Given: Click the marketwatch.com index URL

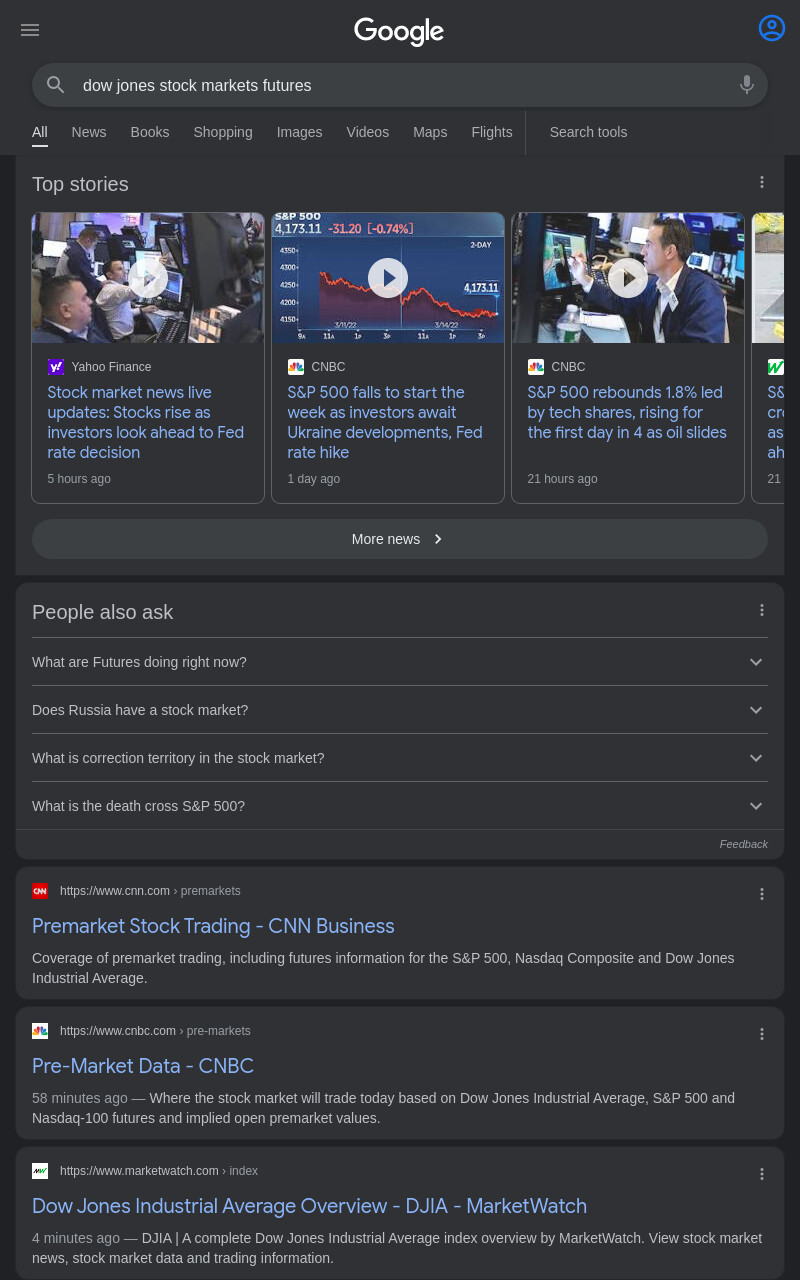Looking at the screenshot, I should click(x=159, y=1171).
